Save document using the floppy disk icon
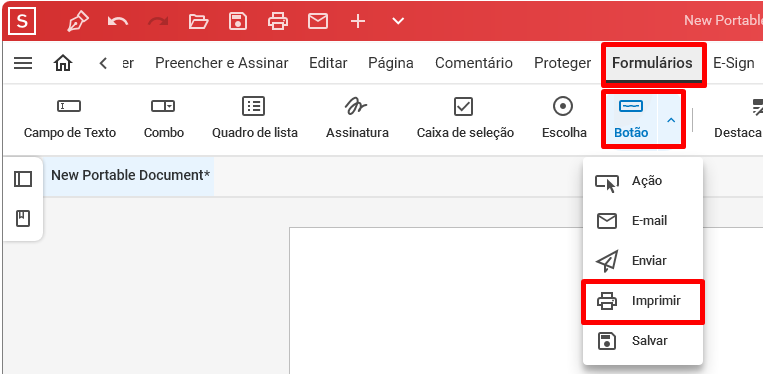 [x=238, y=21]
